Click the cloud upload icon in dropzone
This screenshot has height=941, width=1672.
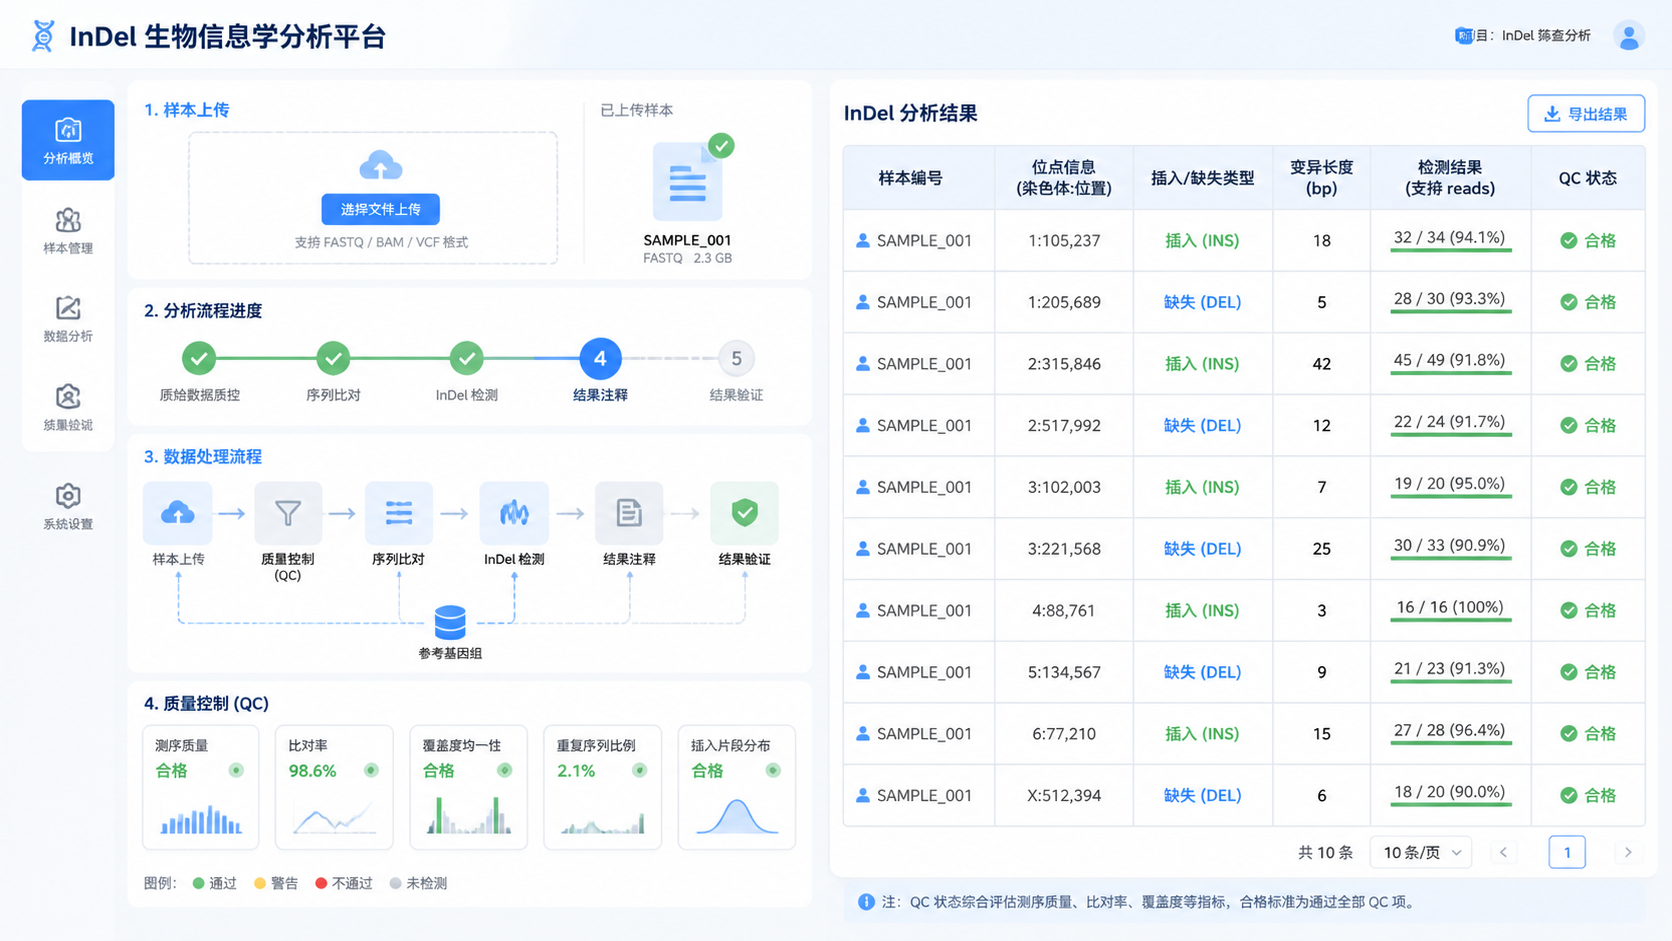click(381, 165)
